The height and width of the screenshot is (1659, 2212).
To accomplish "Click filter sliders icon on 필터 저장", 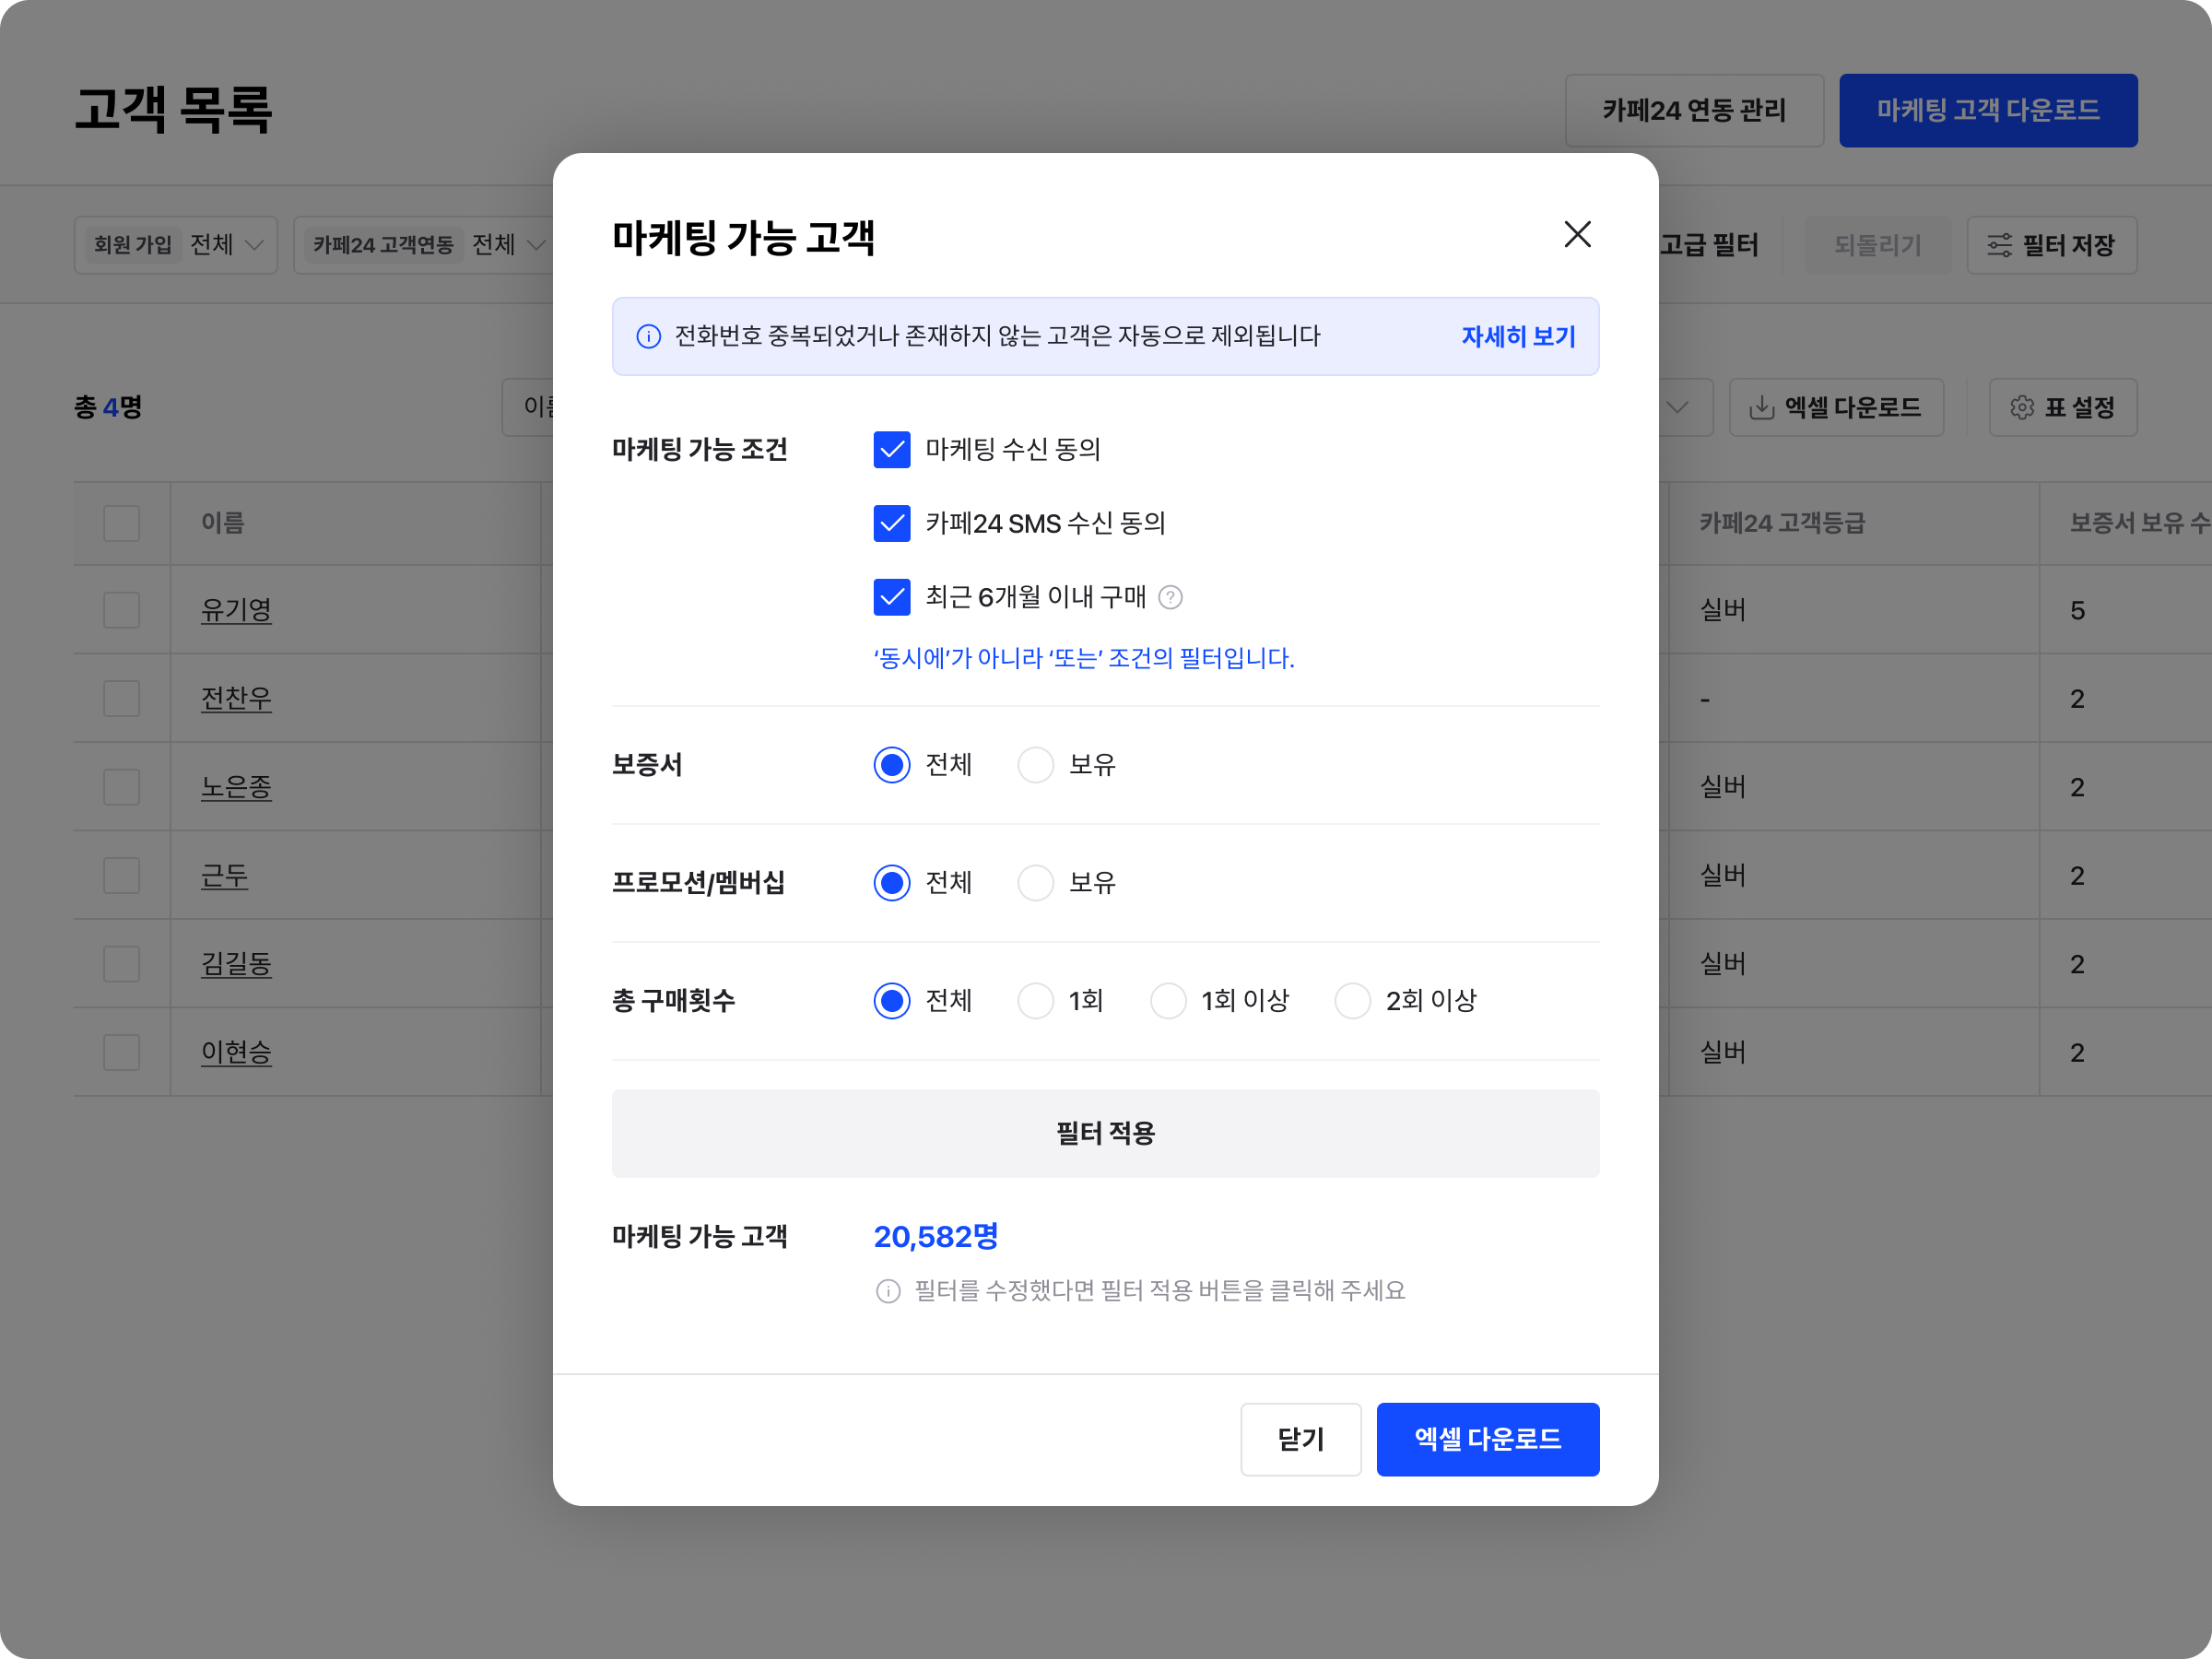I will click(1999, 246).
